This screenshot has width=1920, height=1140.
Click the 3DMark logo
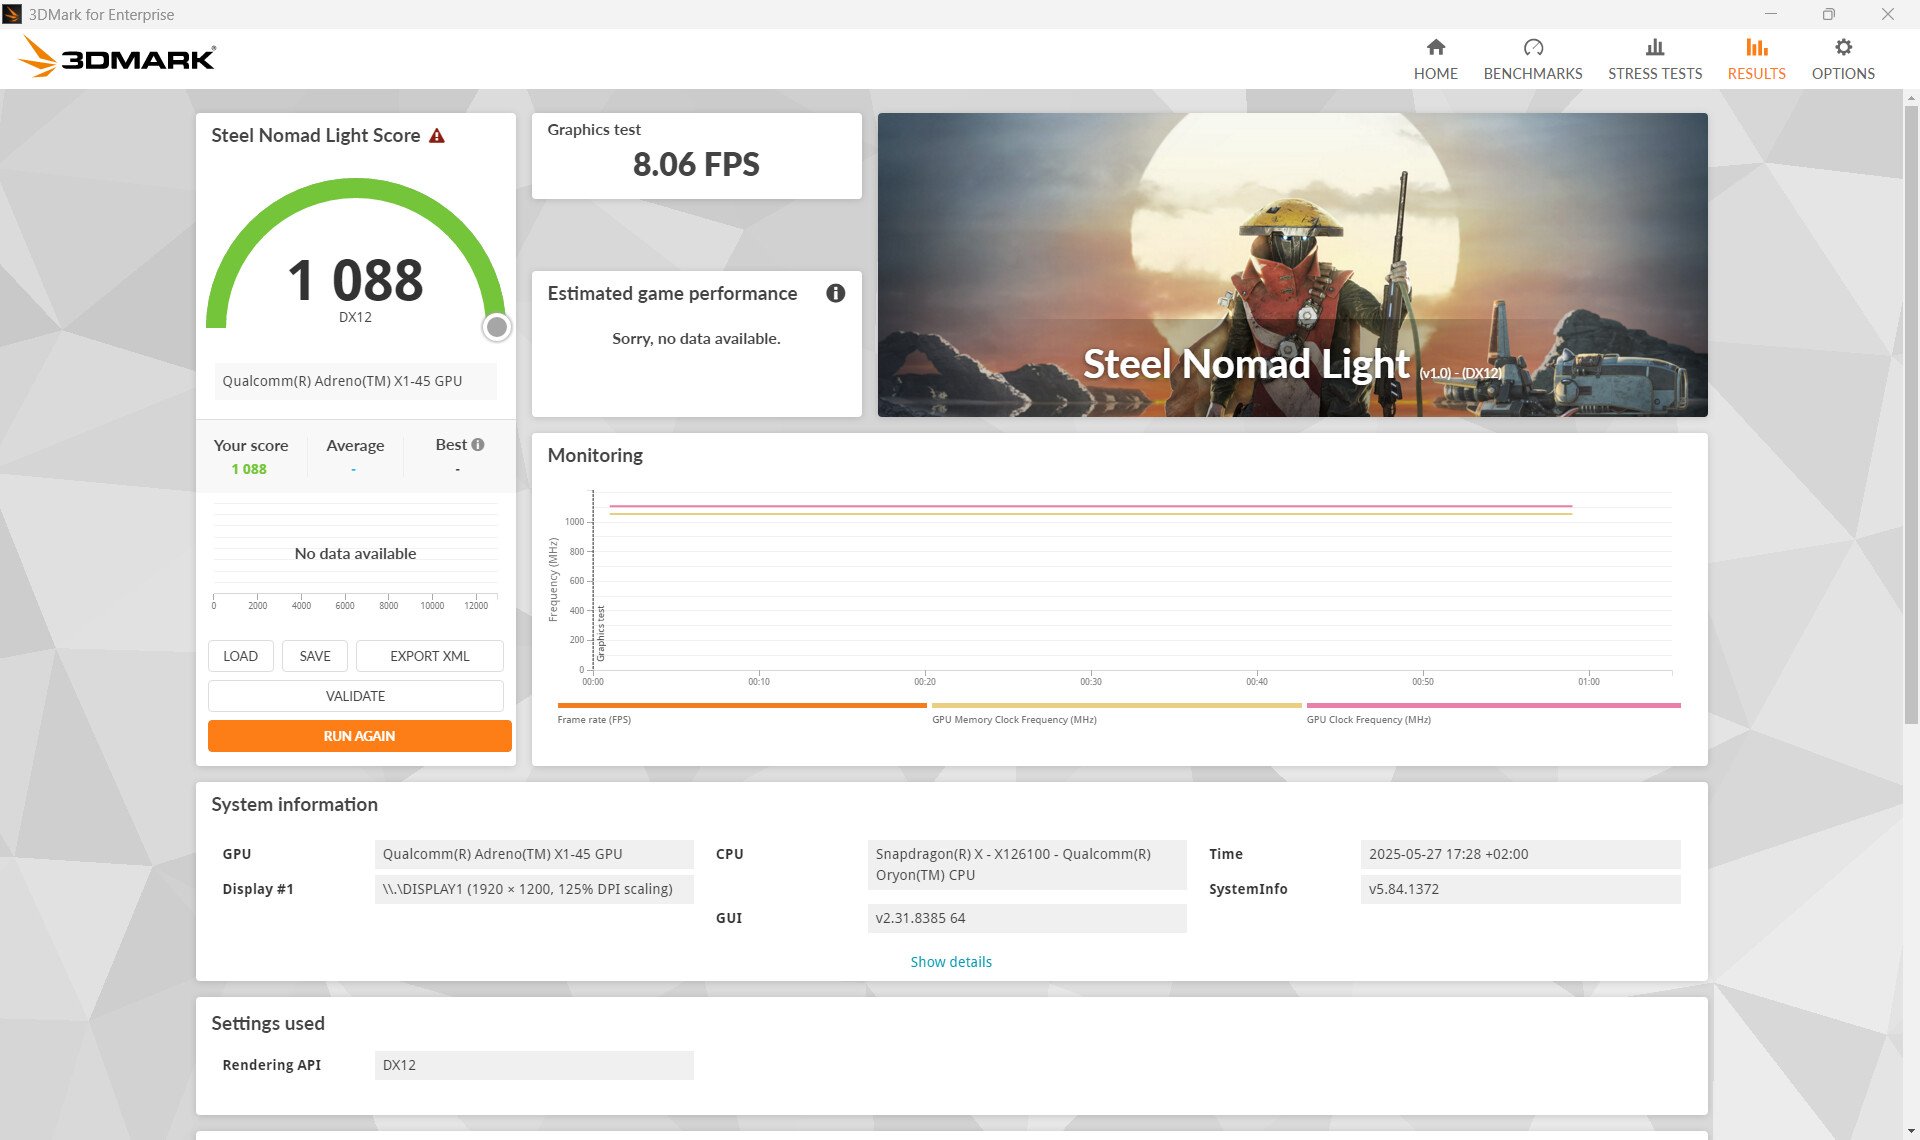pos(115,57)
